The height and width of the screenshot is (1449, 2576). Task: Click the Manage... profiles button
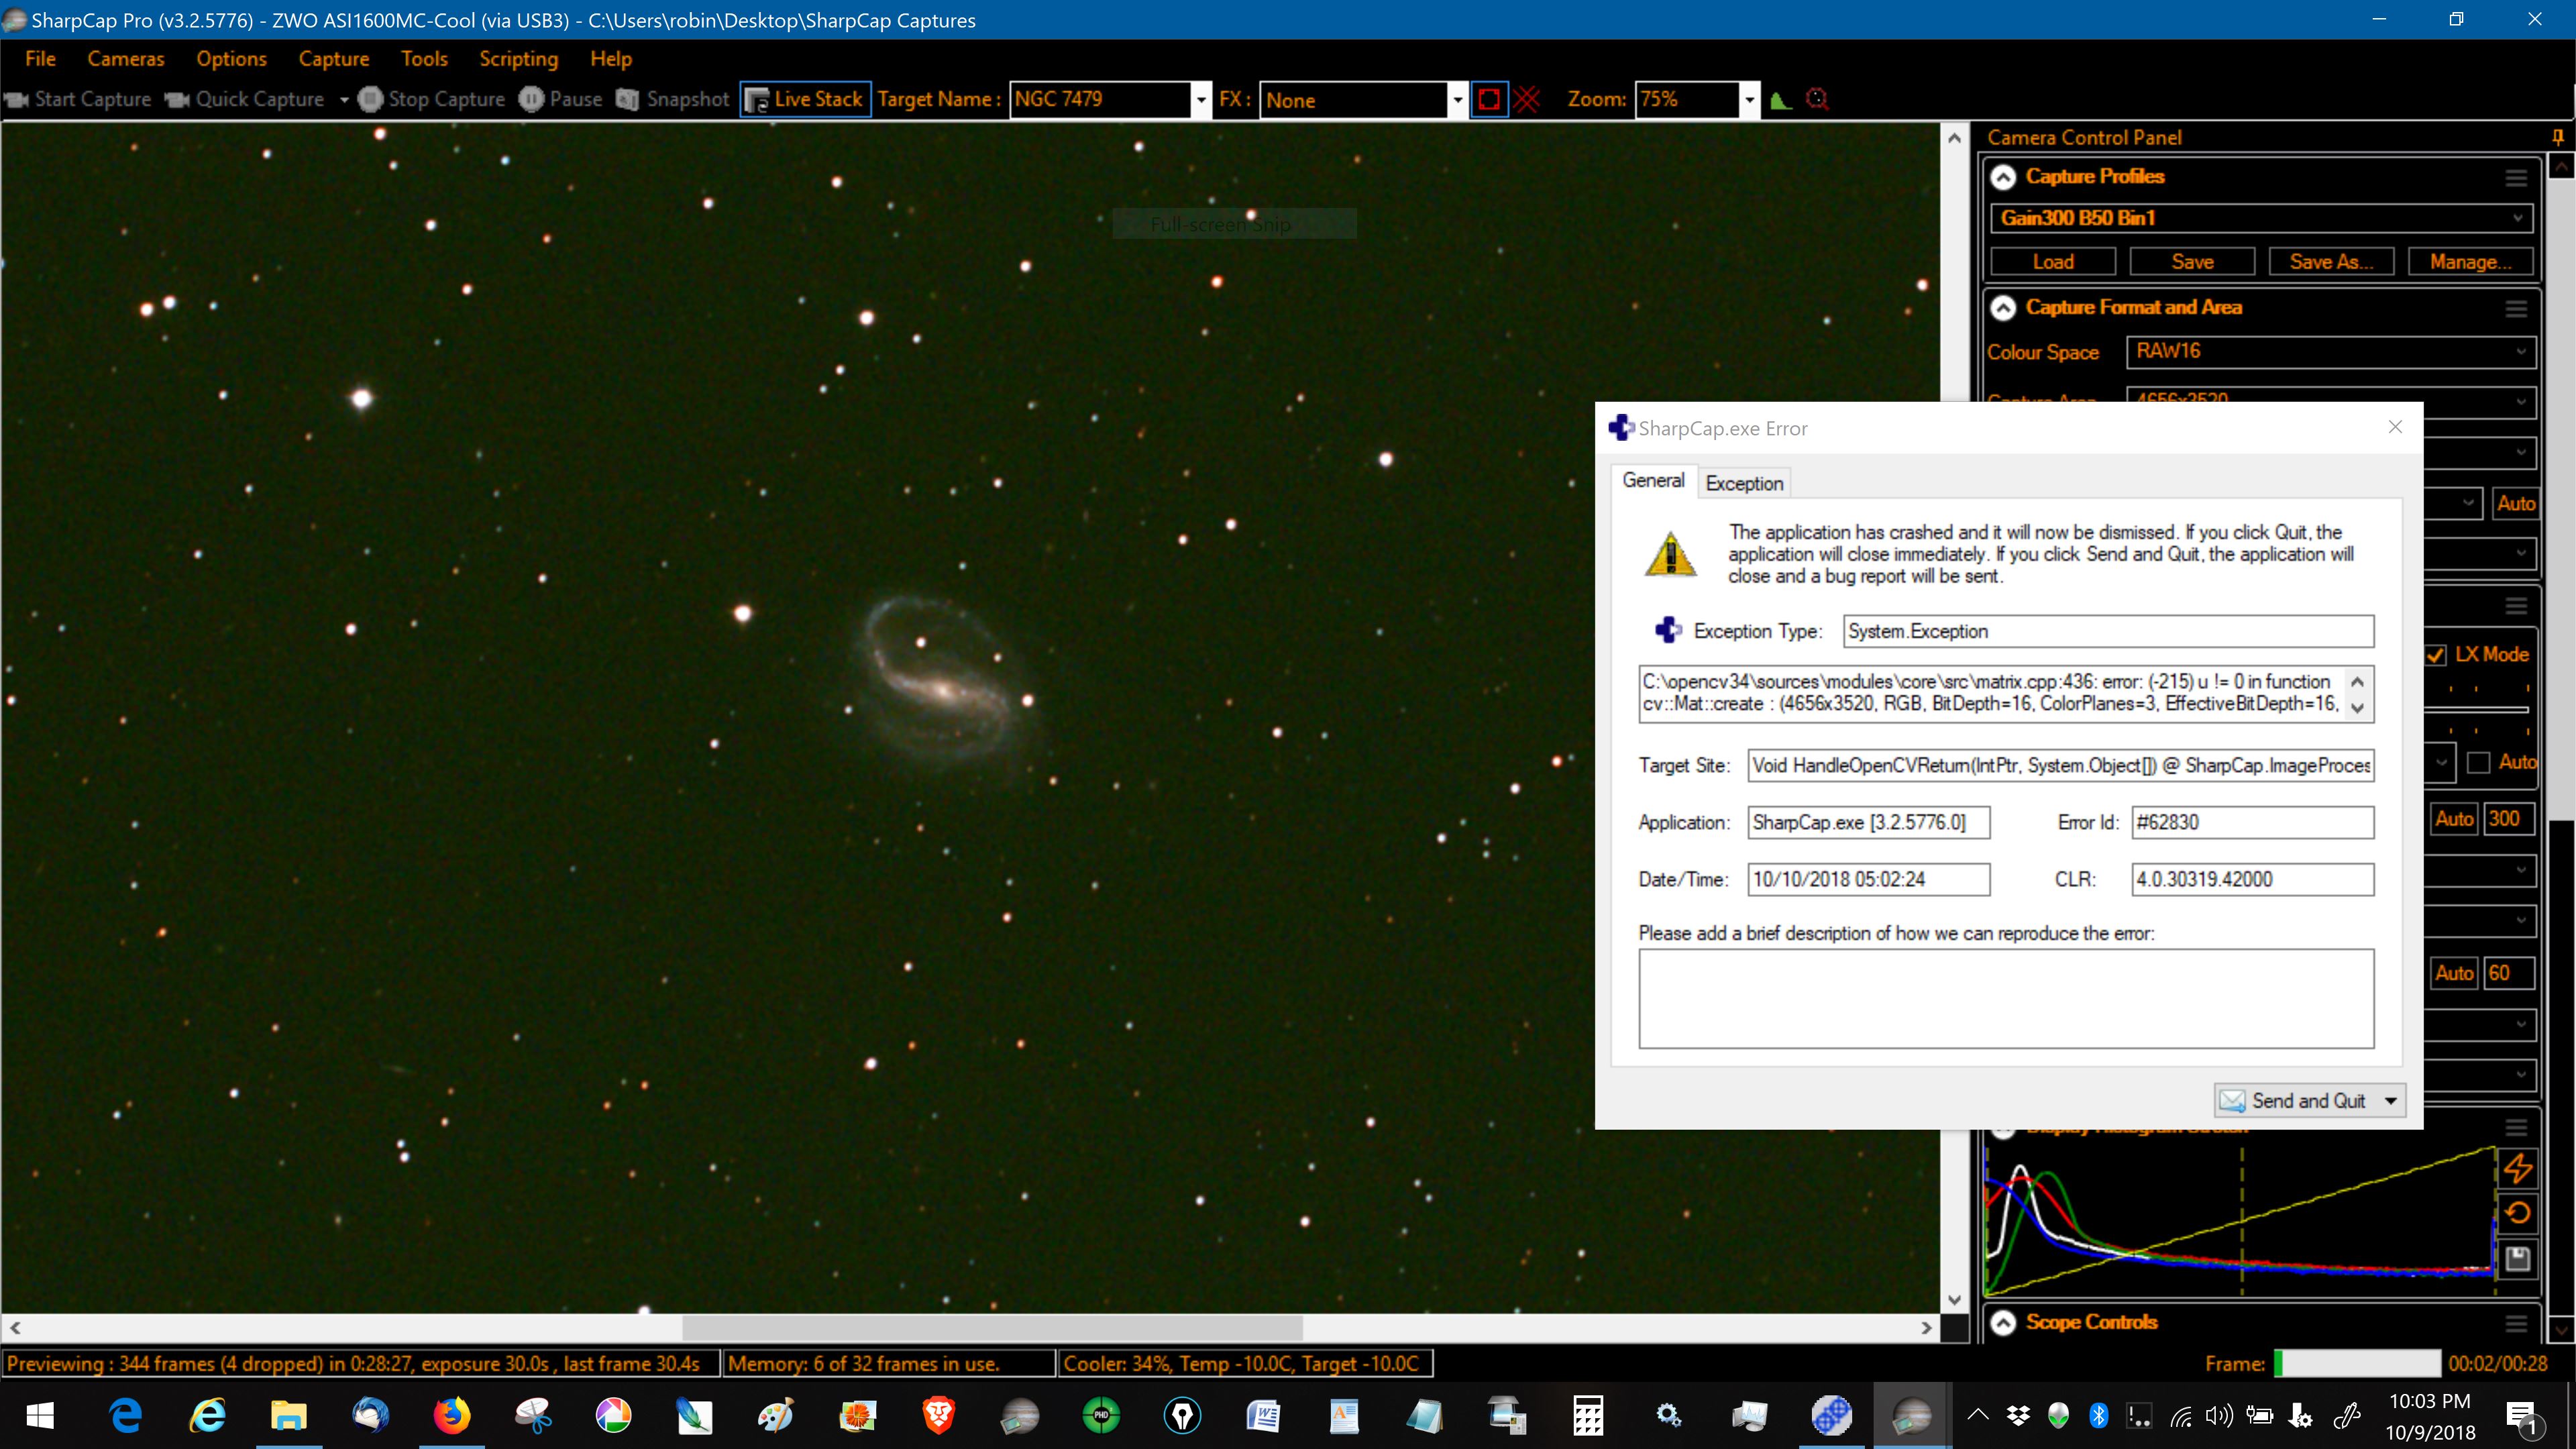2470,262
